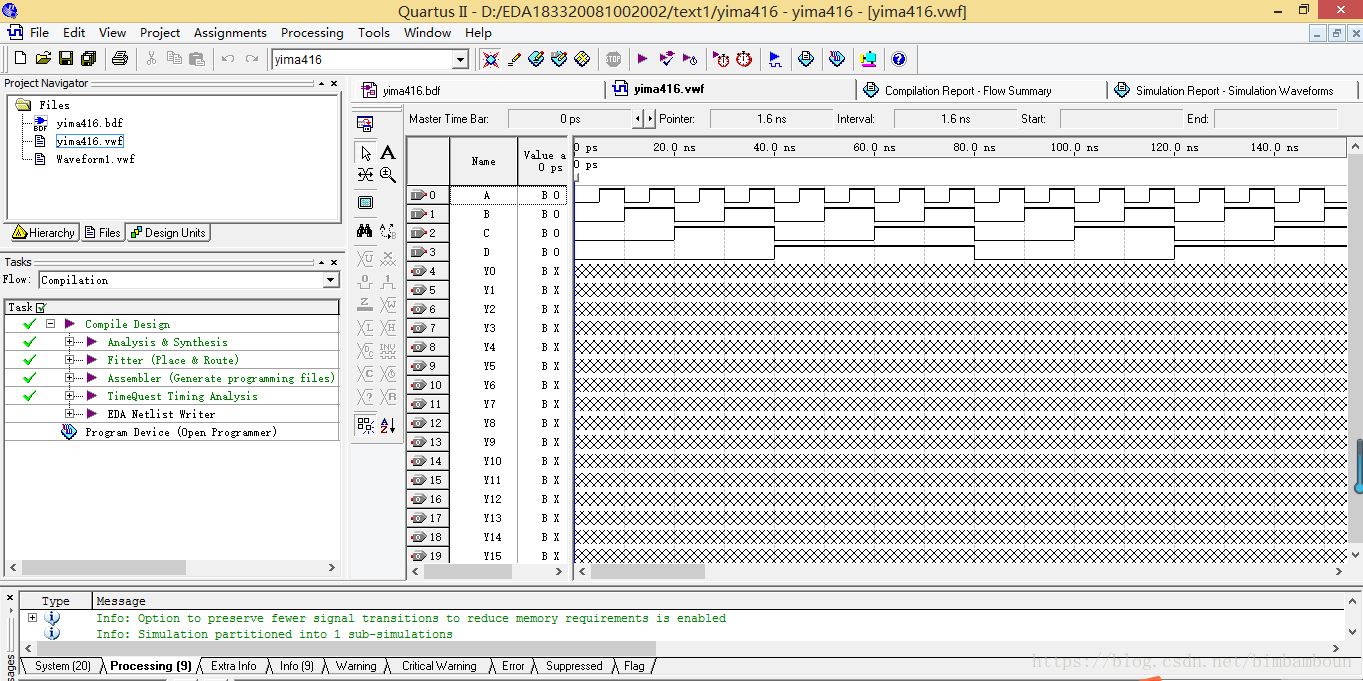The image size is (1363, 681).
Task: Expand the Fitter (Place & Route) task
Action: [70, 360]
